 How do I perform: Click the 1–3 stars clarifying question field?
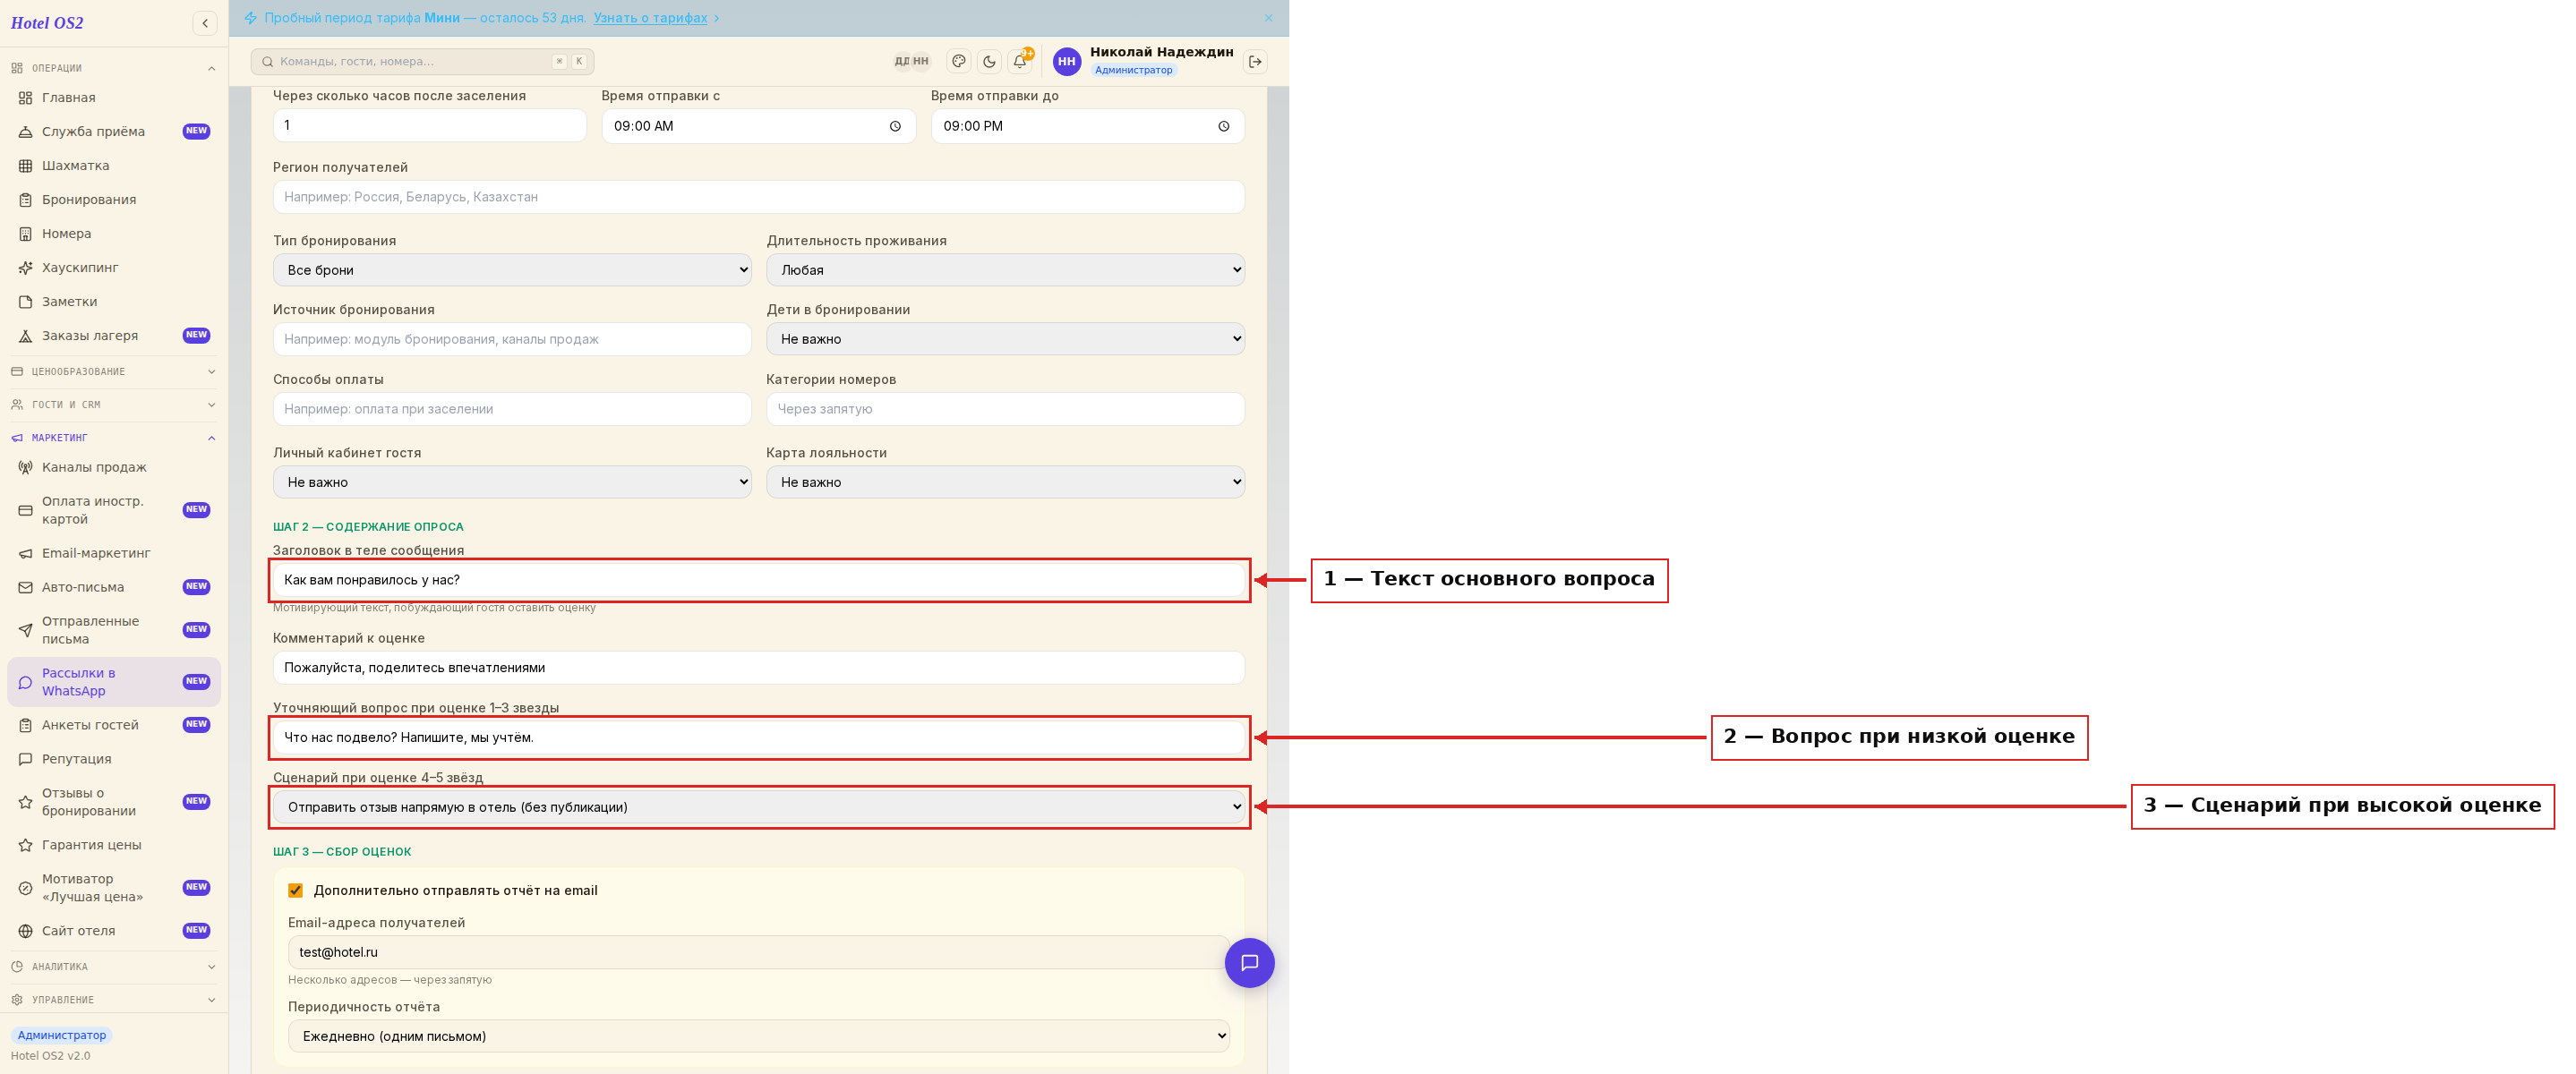(759, 738)
